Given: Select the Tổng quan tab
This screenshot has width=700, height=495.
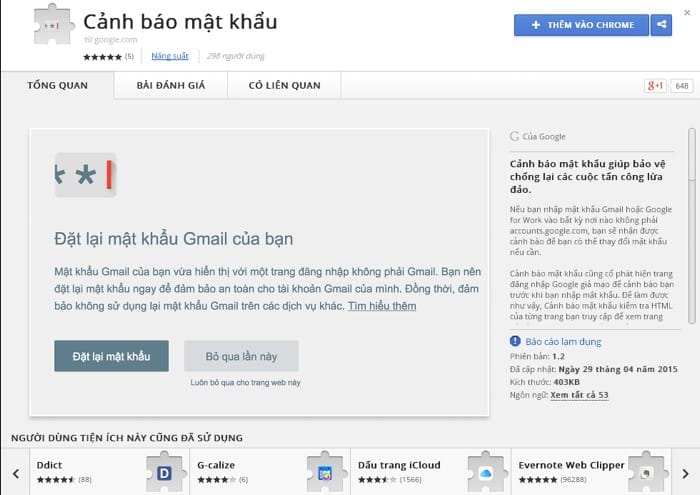Looking at the screenshot, I should pyautogui.click(x=57, y=86).
